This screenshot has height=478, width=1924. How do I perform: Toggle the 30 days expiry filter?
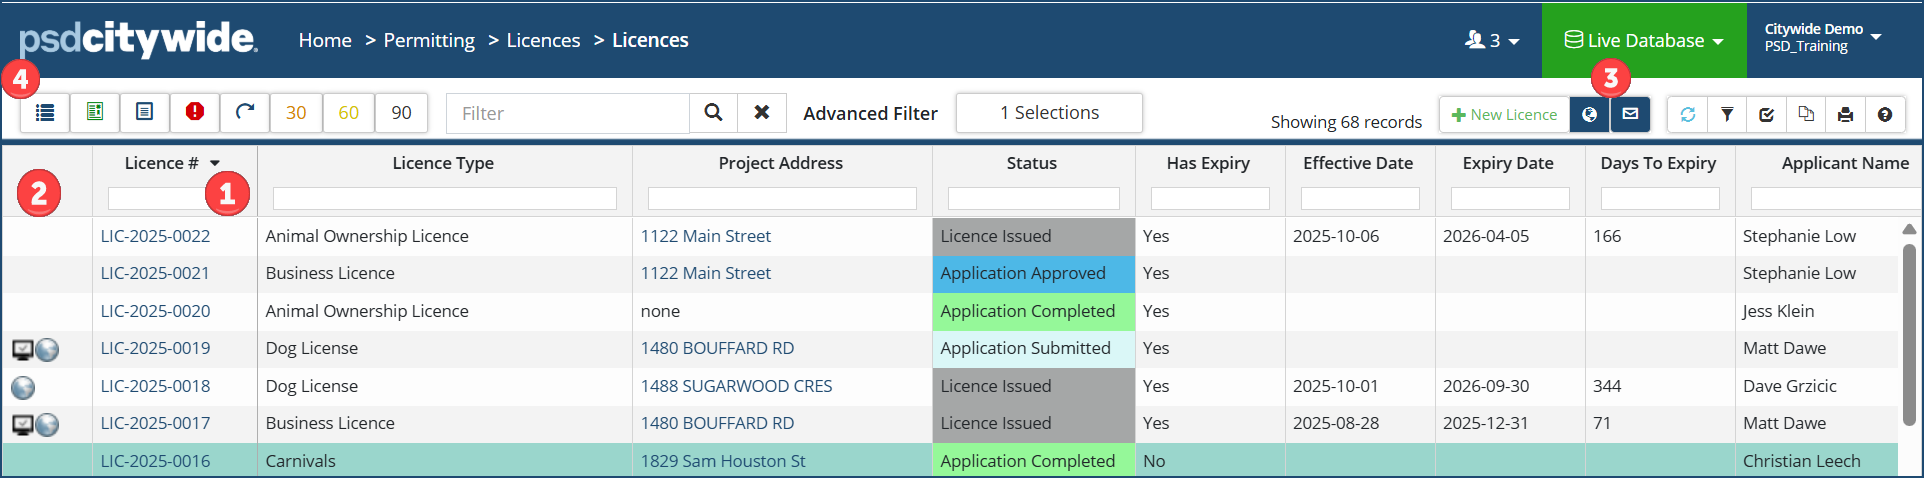[296, 113]
